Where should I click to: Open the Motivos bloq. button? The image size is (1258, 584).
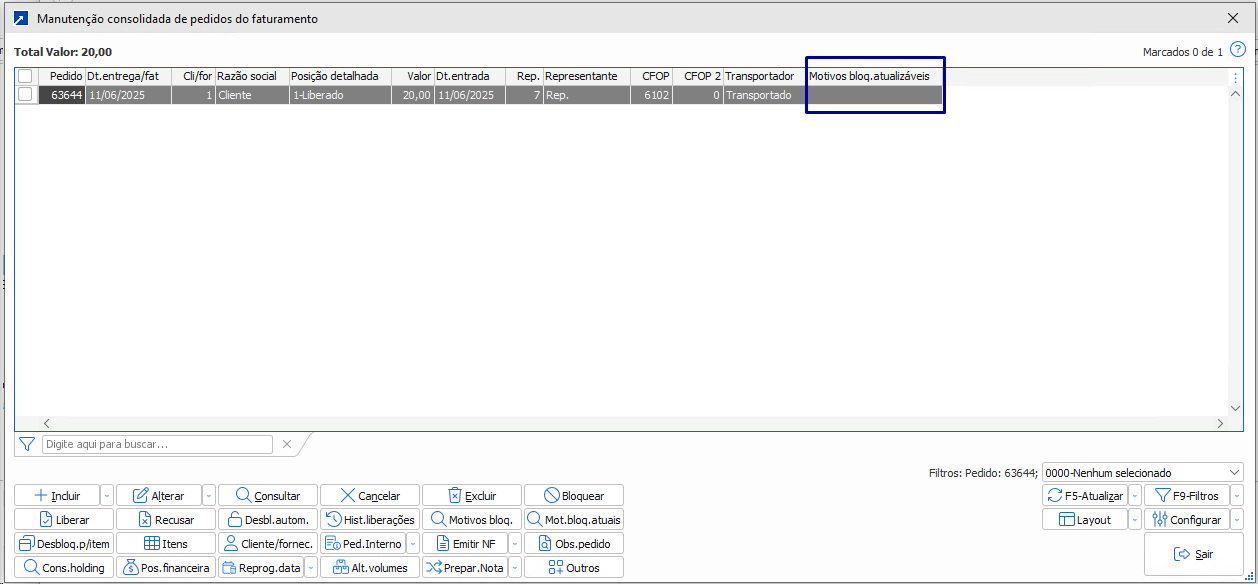click(x=472, y=519)
